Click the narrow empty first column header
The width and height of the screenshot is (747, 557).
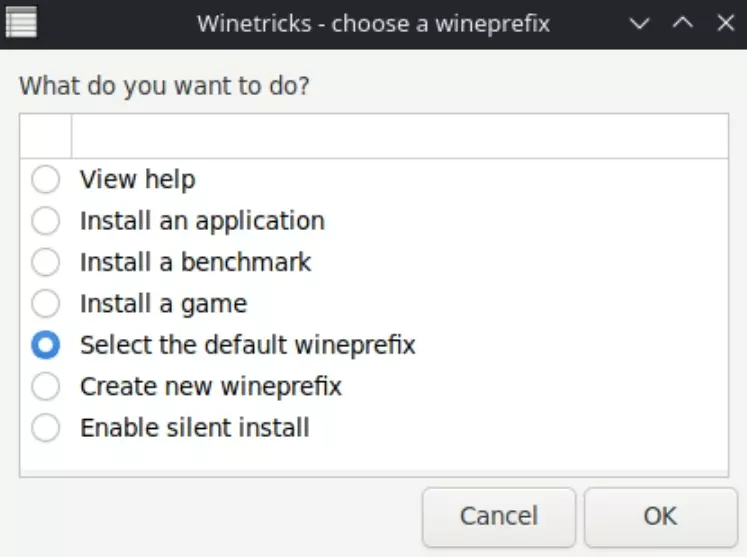[x=46, y=136]
